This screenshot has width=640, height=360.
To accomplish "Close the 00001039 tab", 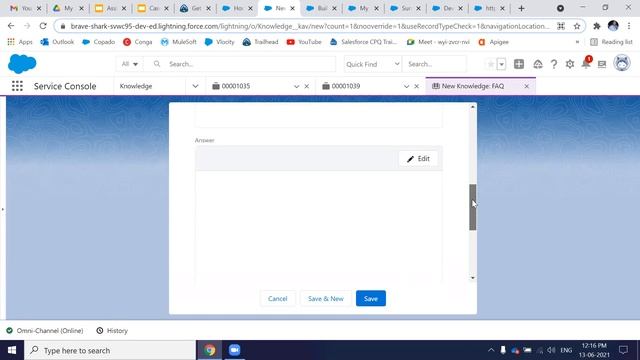I will tap(416, 87).
